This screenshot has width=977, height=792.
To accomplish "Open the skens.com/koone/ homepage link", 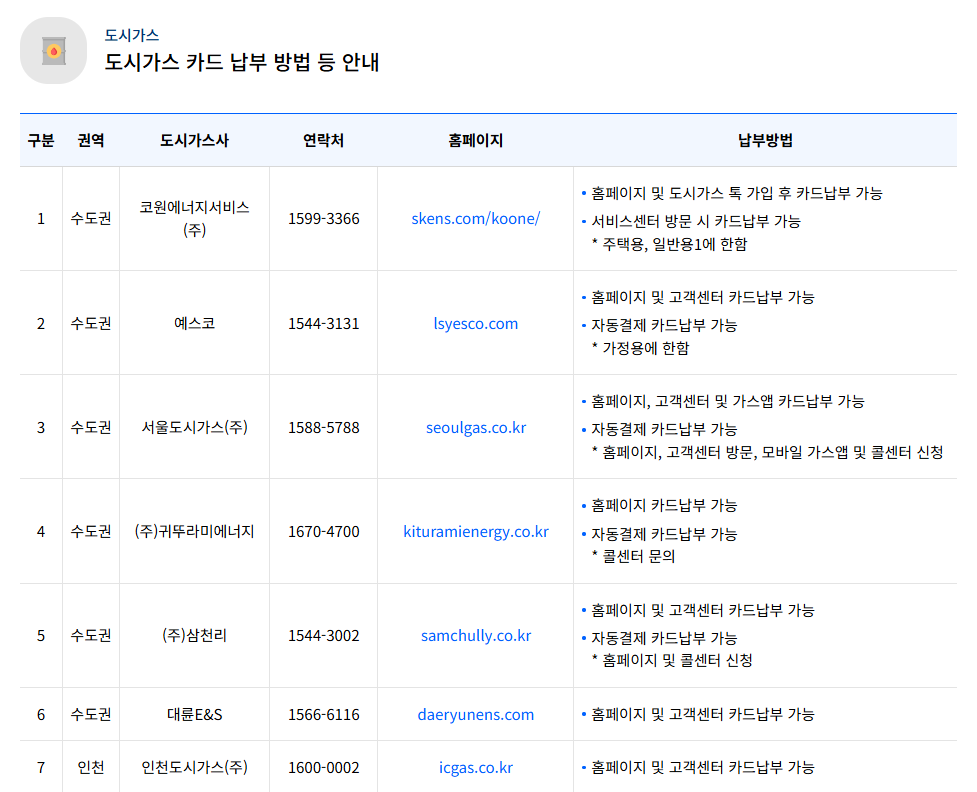I will tap(475, 219).
